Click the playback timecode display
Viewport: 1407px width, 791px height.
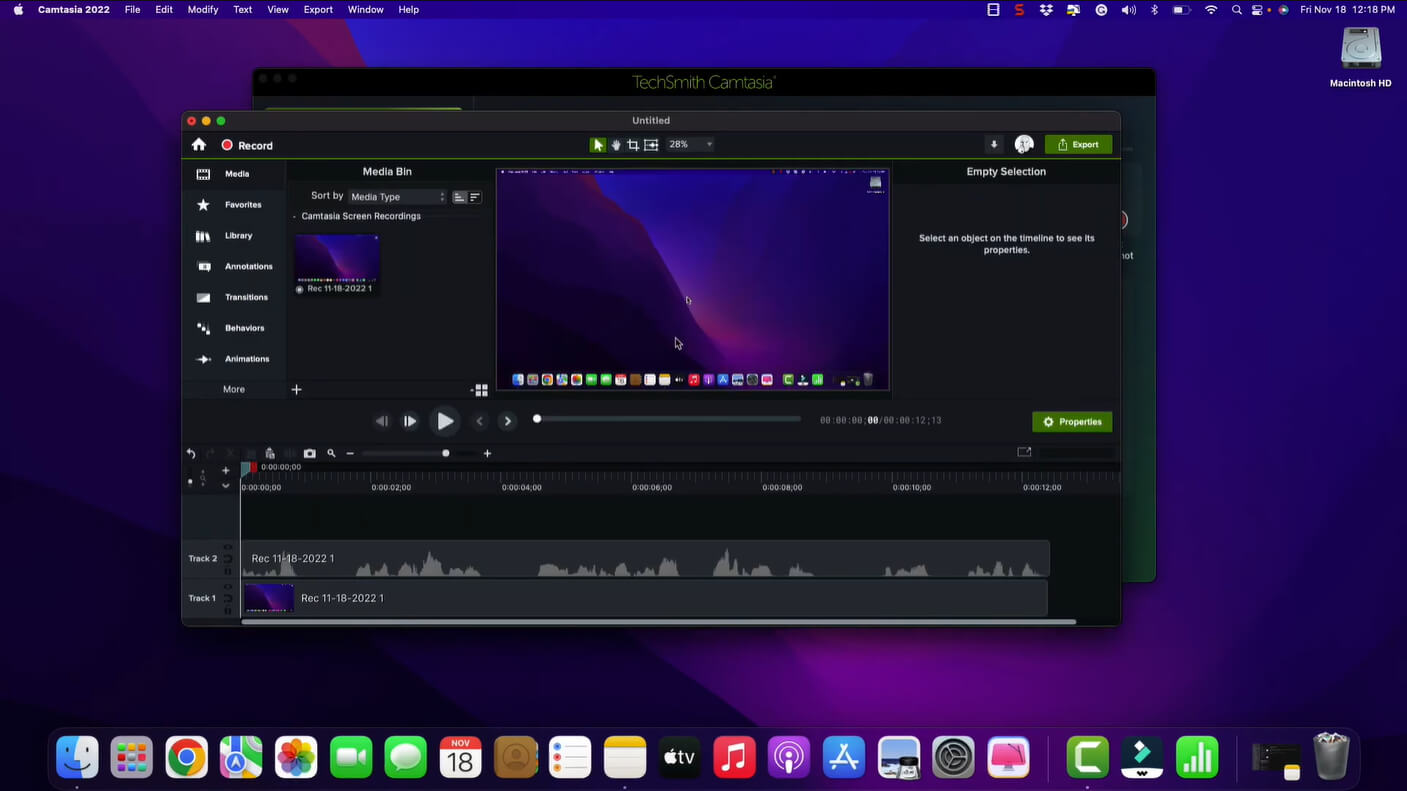(x=881, y=421)
